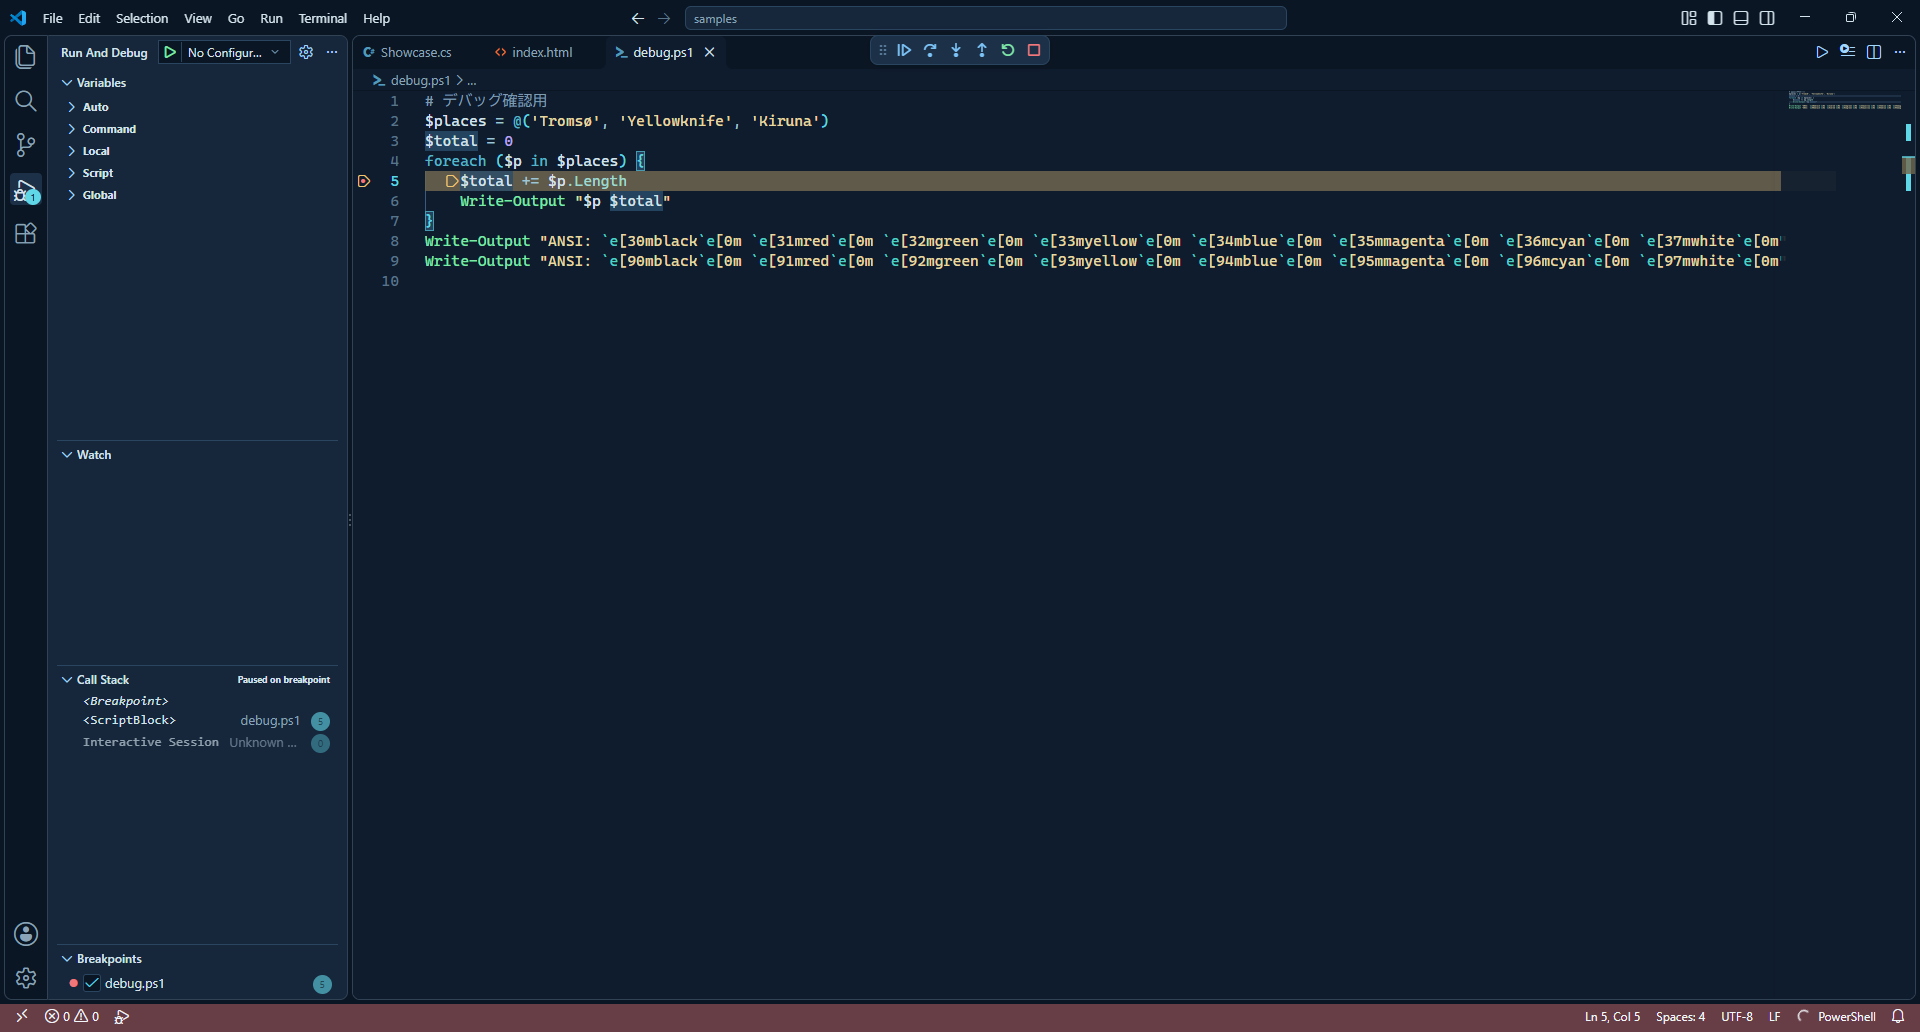Switch to the Showcase.cs tab

pyautogui.click(x=415, y=52)
